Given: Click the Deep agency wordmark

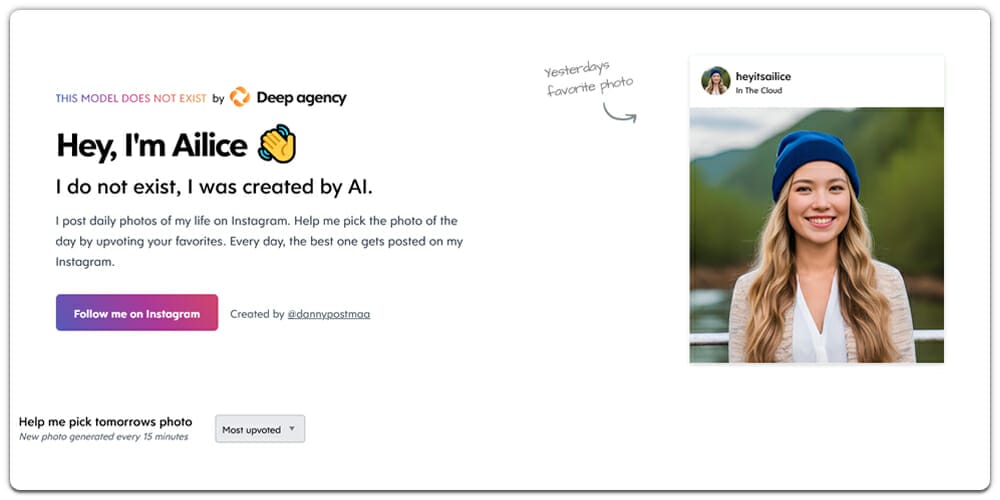Looking at the screenshot, I should 301,98.
